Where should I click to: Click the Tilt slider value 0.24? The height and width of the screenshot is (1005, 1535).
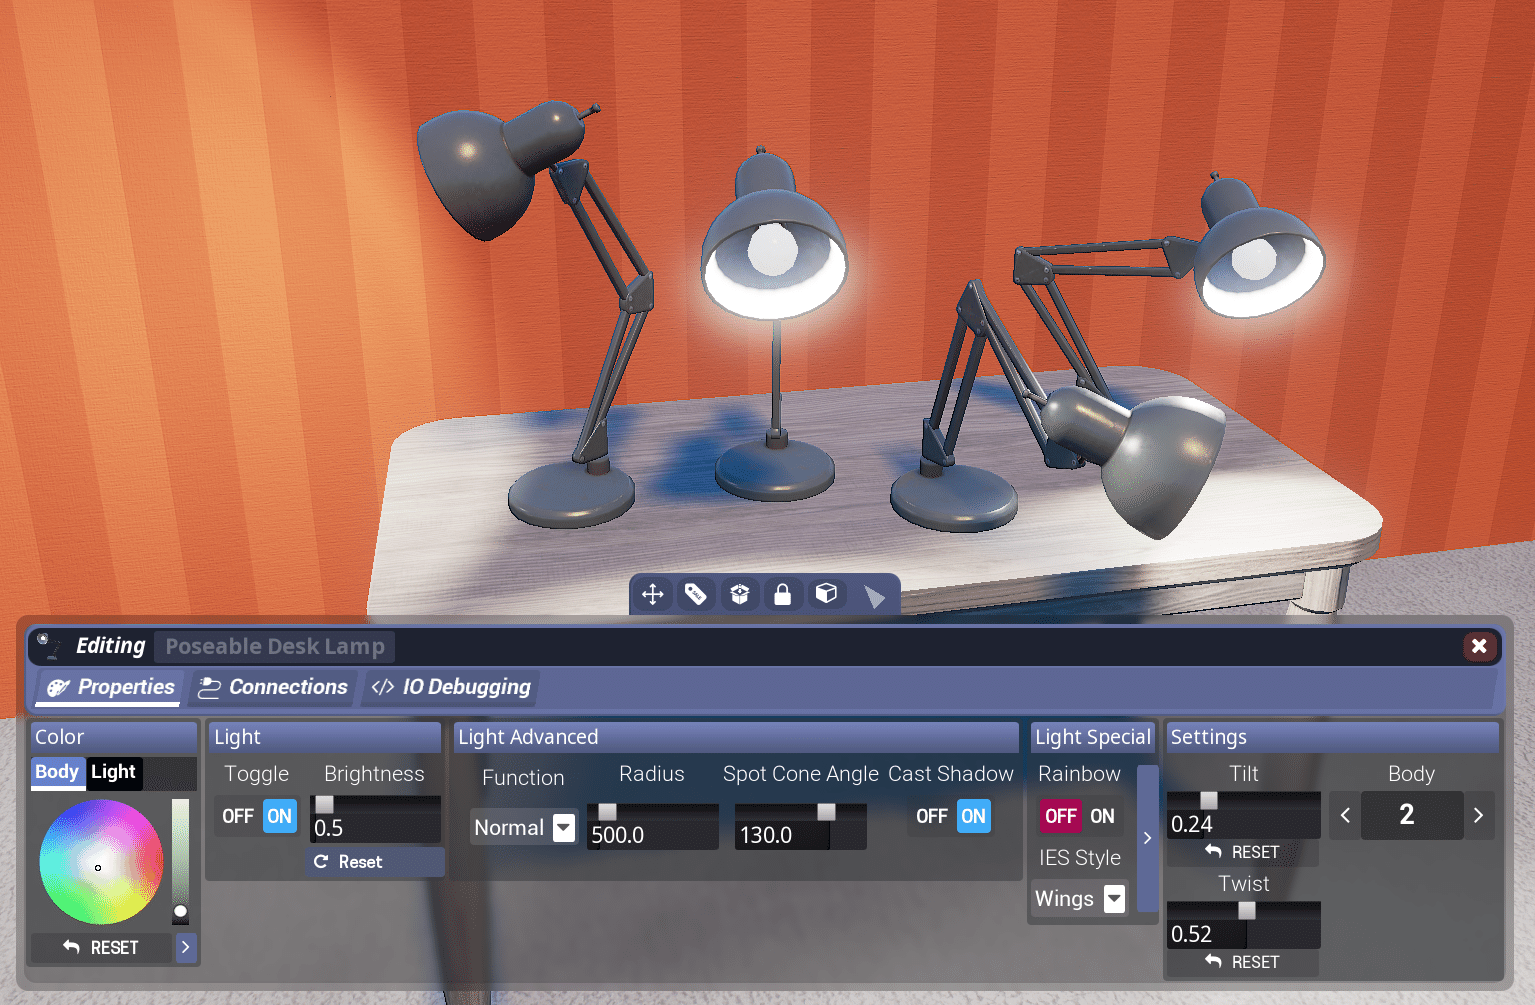(1244, 816)
